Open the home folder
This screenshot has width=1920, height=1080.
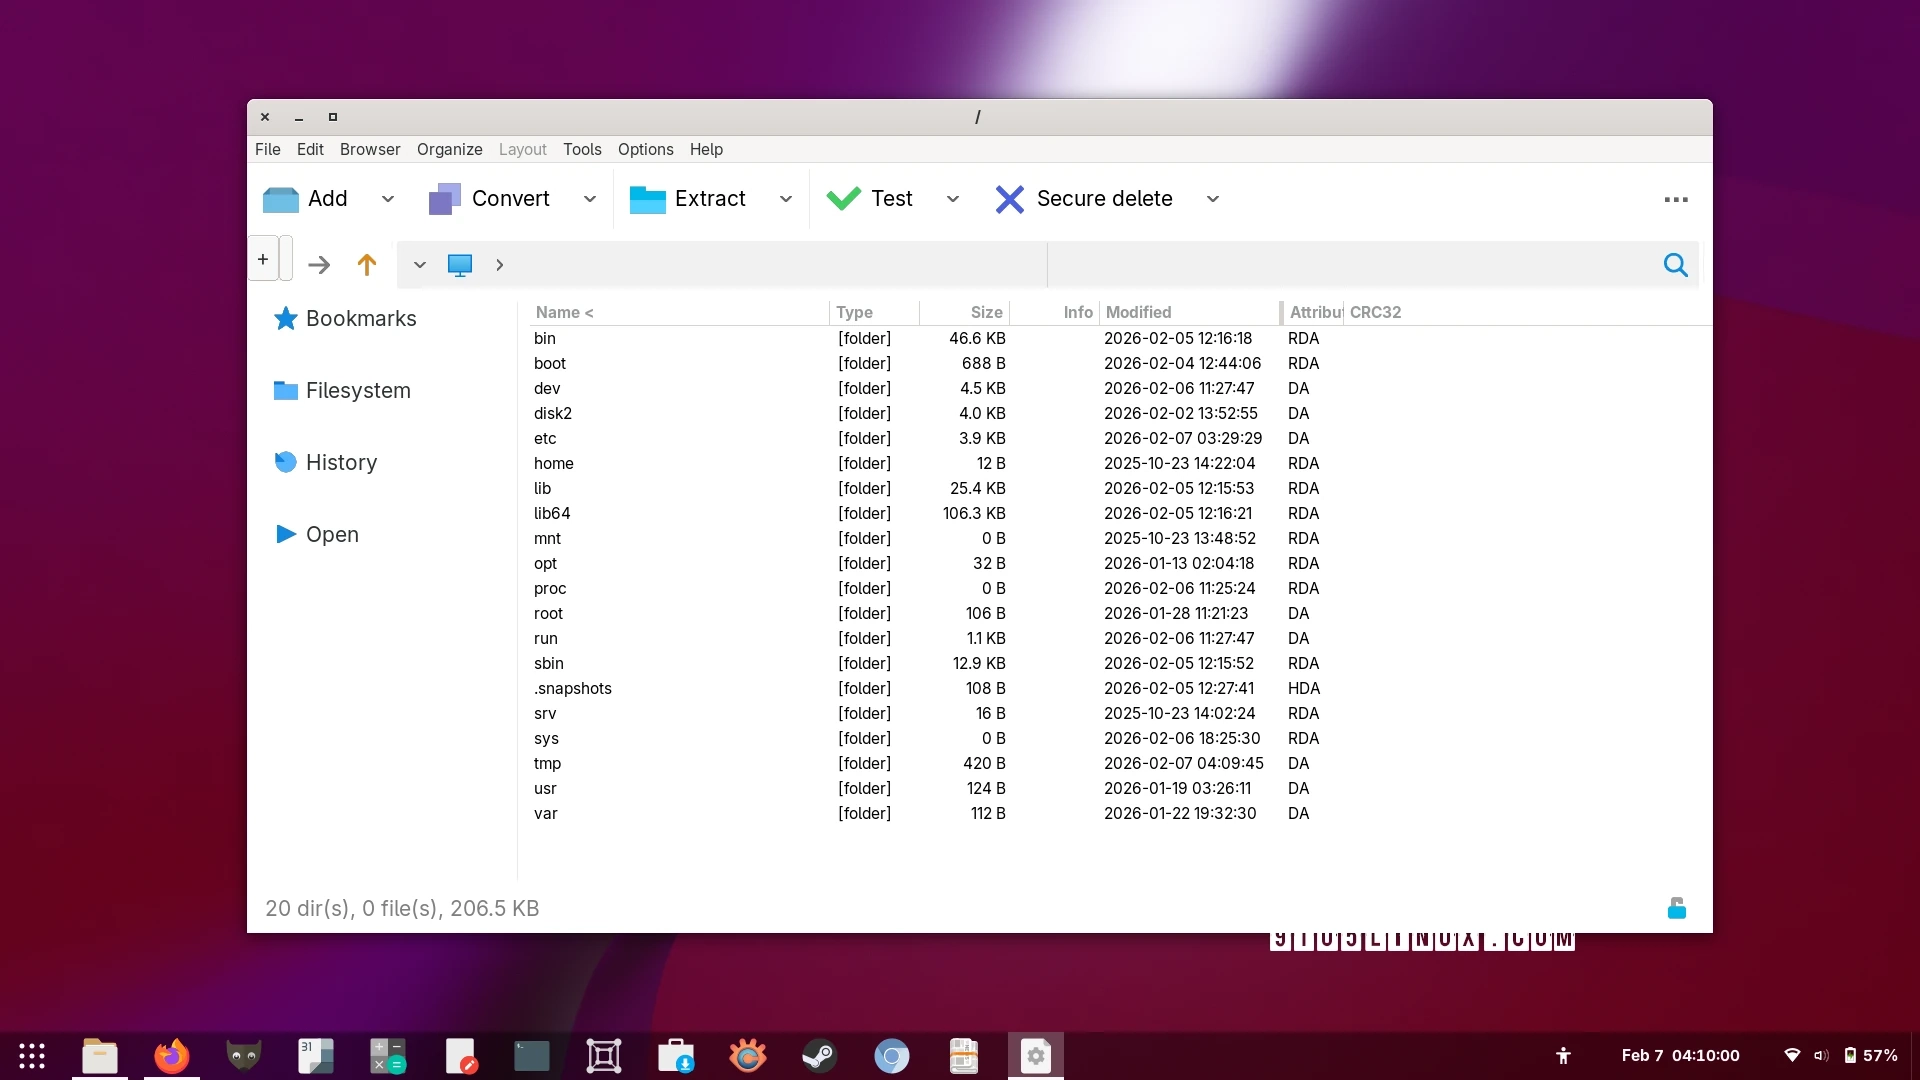tap(554, 463)
